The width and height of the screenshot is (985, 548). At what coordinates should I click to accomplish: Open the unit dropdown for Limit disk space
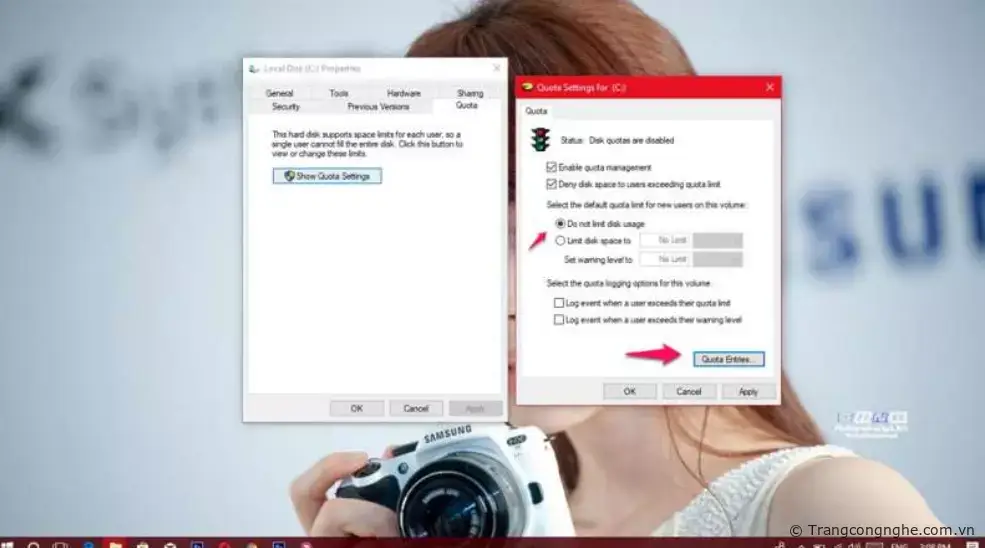click(x=718, y=240)
